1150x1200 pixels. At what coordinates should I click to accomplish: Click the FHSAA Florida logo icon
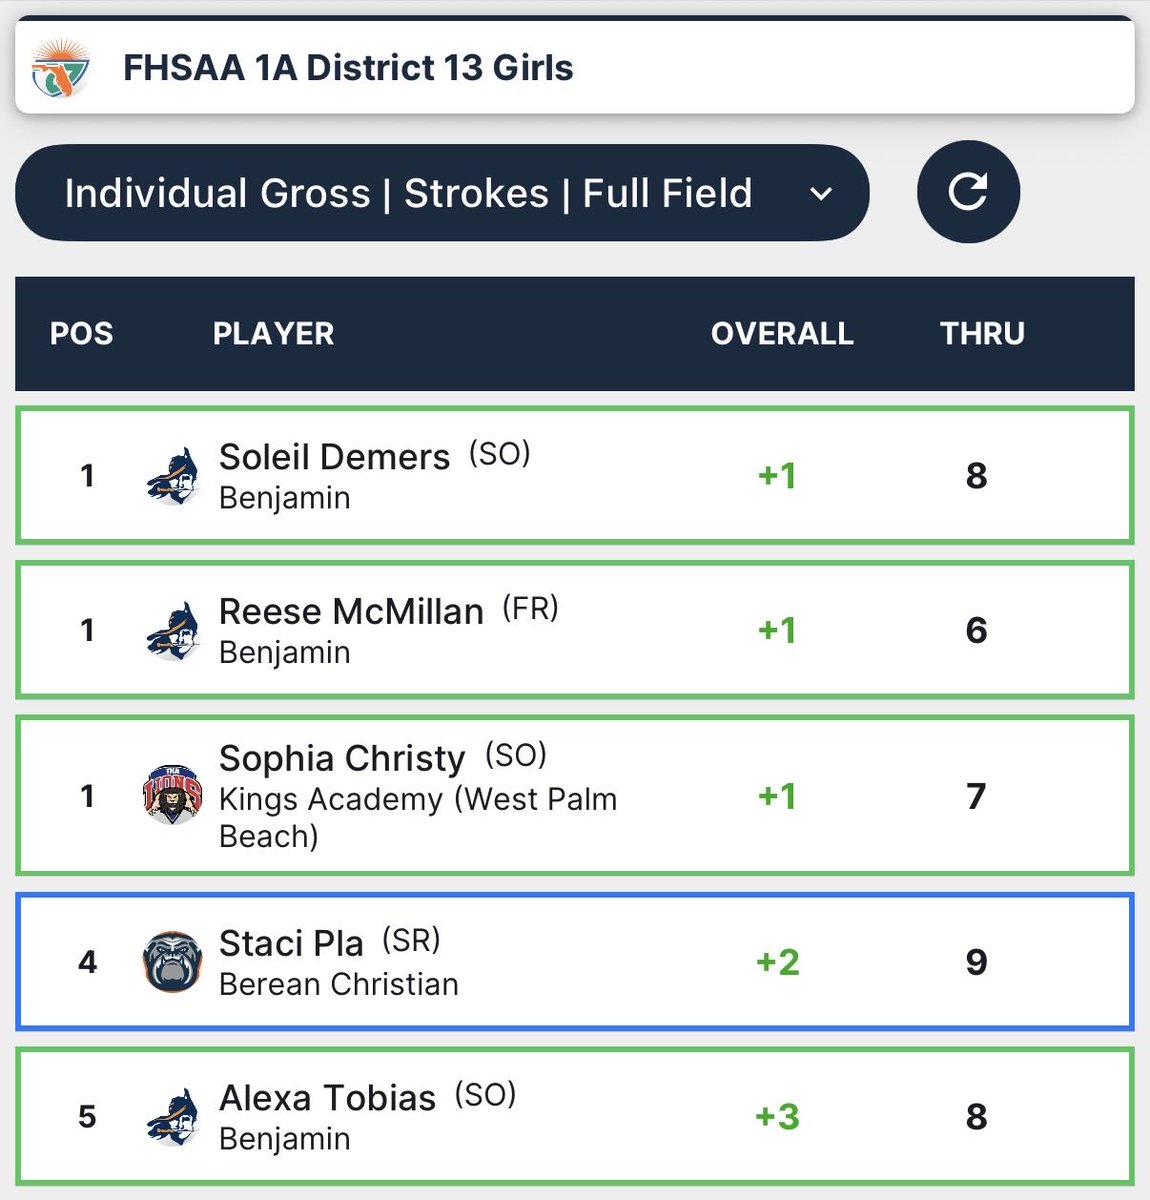61,68
